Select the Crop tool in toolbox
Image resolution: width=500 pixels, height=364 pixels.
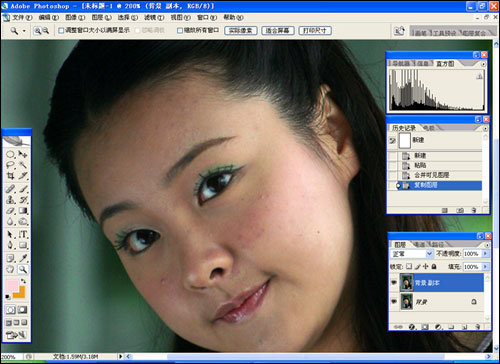[x=11, y=176]
